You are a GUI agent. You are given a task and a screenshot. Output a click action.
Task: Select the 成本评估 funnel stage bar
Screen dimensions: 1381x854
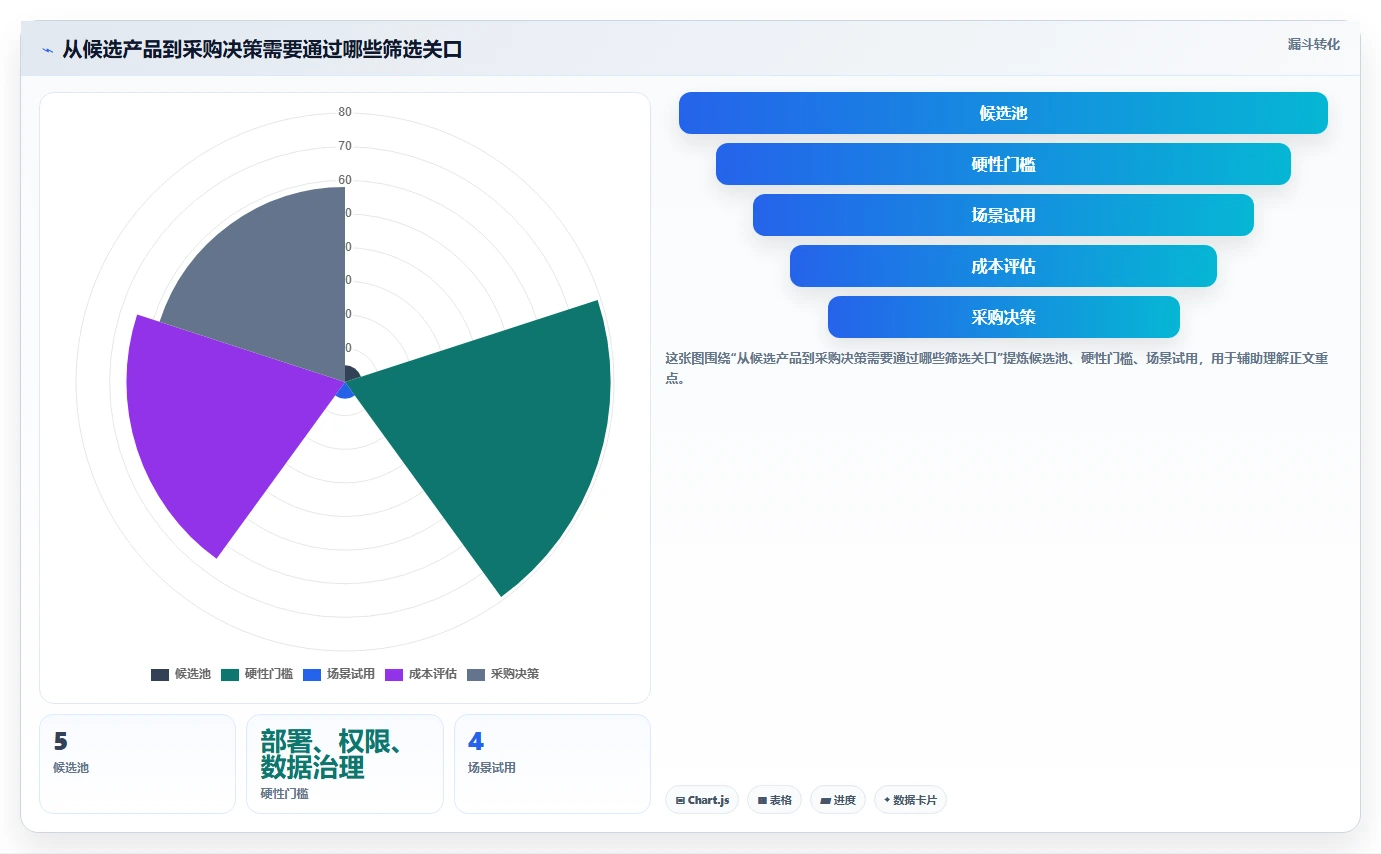1003,266
